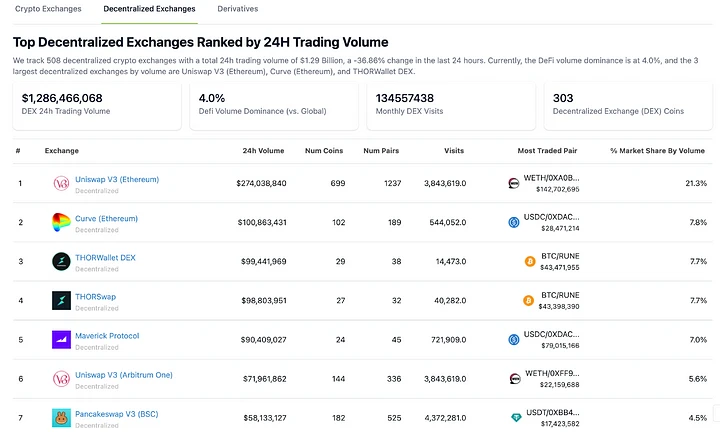This screenshot has height=432, width=720.
Task: Click the Bitcoin icon in THORSwap row
Action: click(x=529, y=300)
